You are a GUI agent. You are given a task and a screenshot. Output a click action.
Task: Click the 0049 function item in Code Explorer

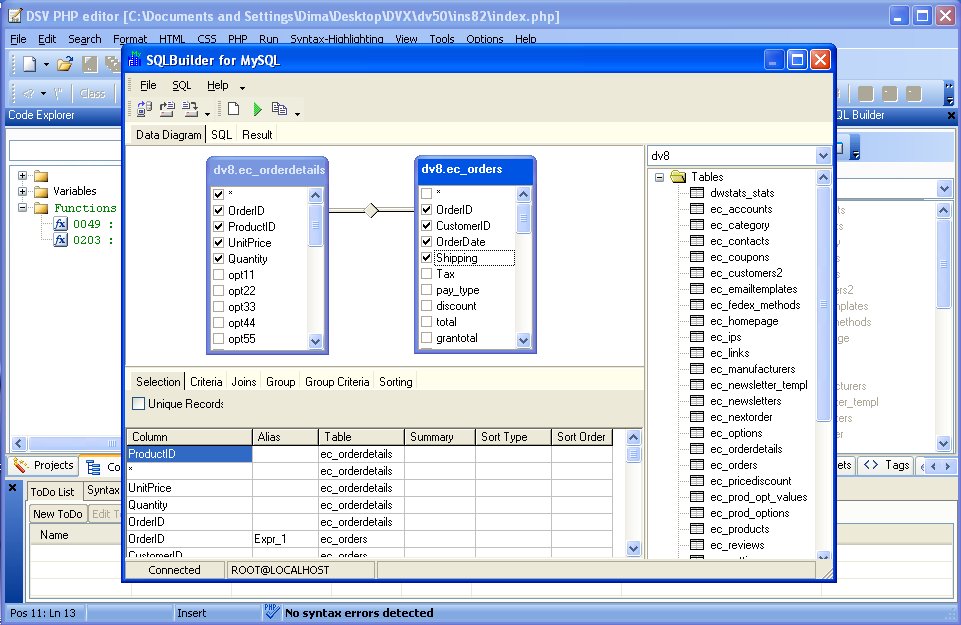(x=86, y=224)
